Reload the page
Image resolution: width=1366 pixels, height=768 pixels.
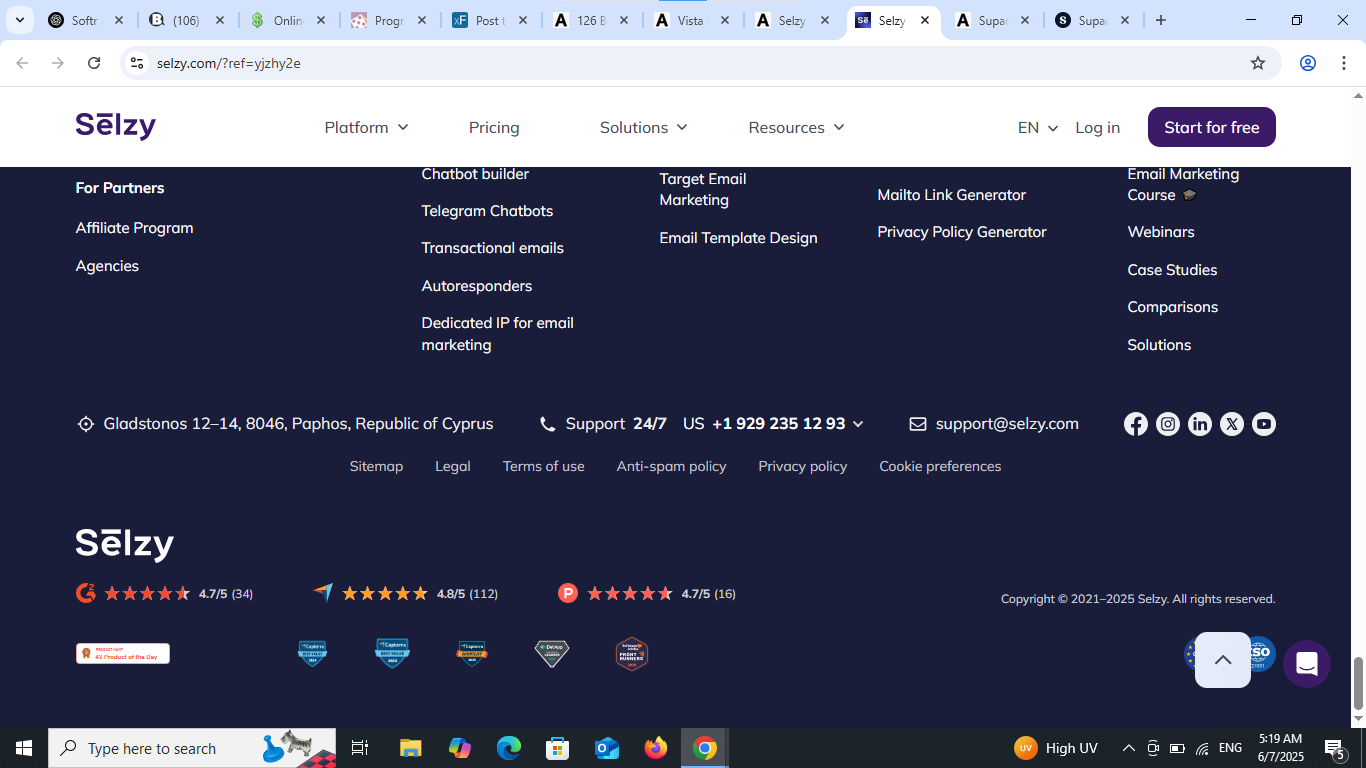point(94,63)
